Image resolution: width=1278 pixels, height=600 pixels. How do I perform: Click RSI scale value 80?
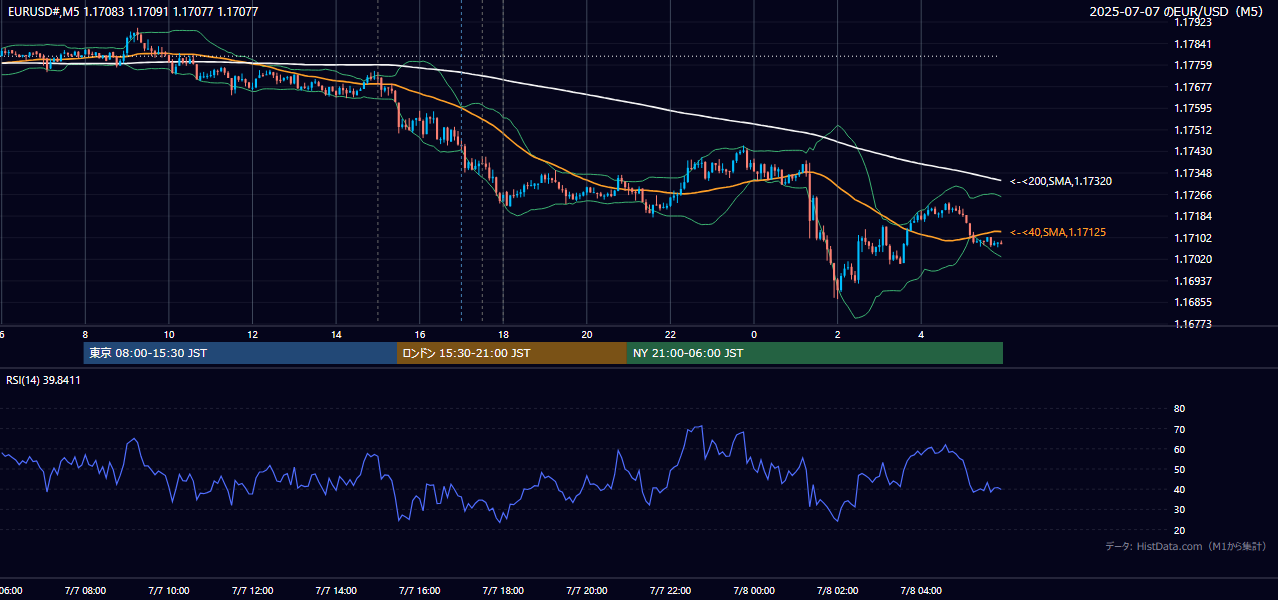[x=1179, y=409]
